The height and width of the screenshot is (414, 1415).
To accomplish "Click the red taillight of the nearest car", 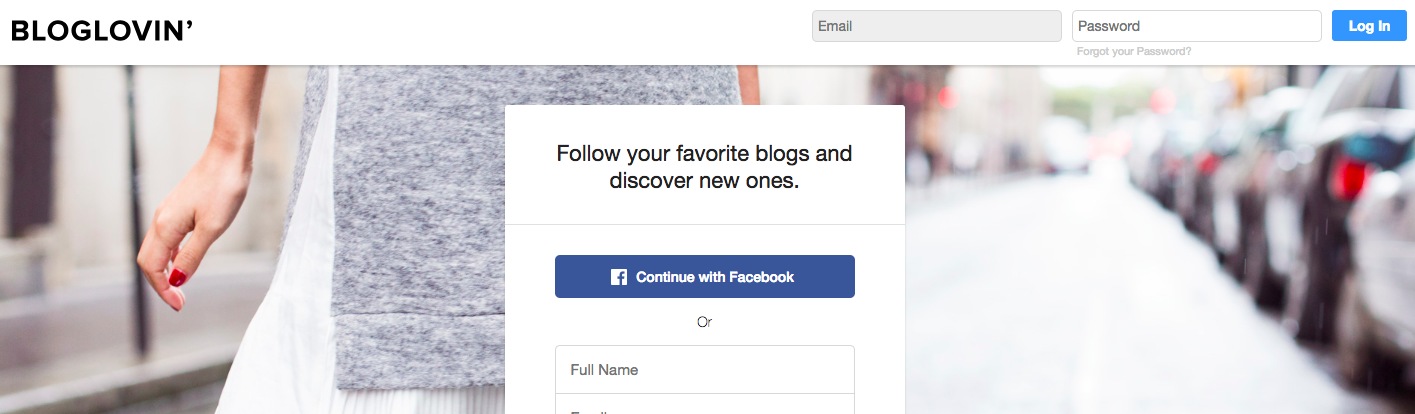I will (x=1352, y=177).
